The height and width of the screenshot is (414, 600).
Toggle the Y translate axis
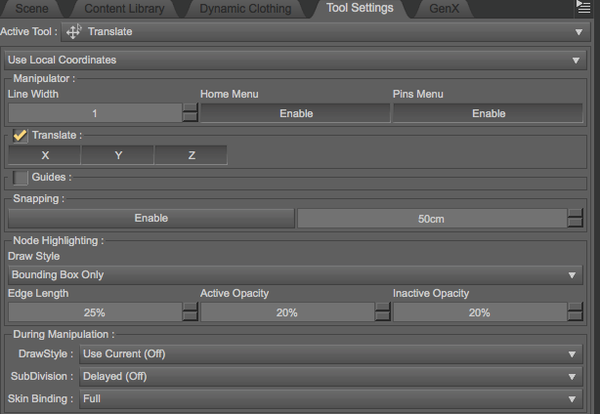[118, 155]
